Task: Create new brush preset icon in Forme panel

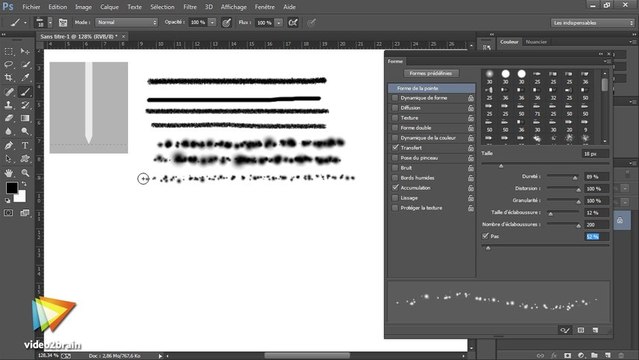Action: click(595, 330)
